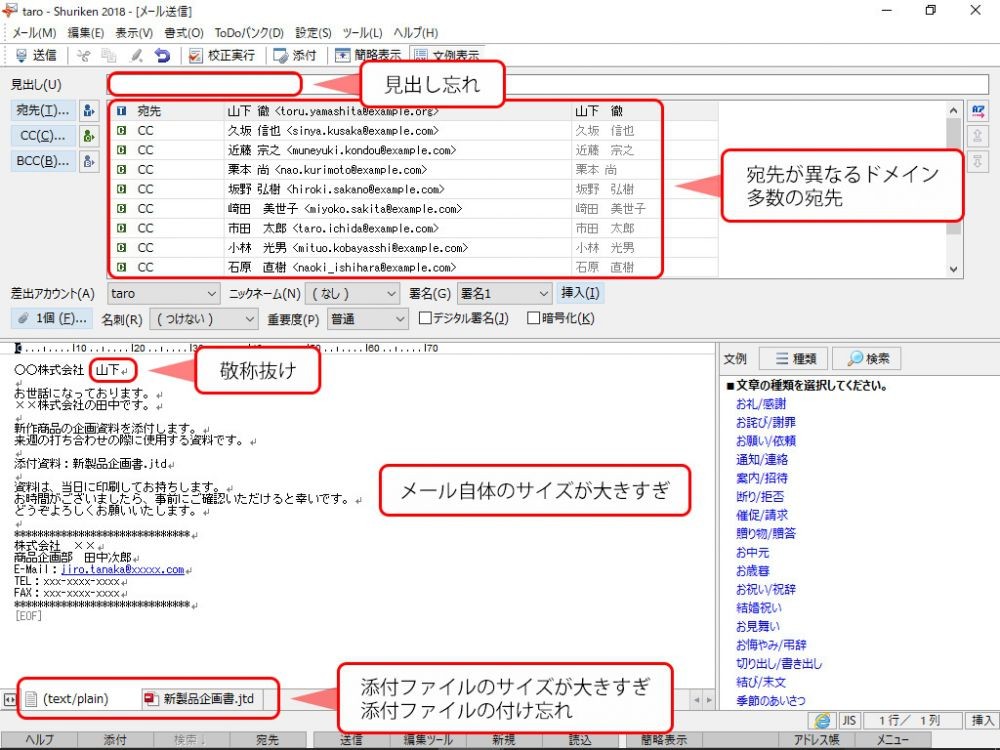This screenshot has height=750, width=1000.
Task: Click the blue undo arrow icon
Action: pyautogui.click(x=163, y=55)
